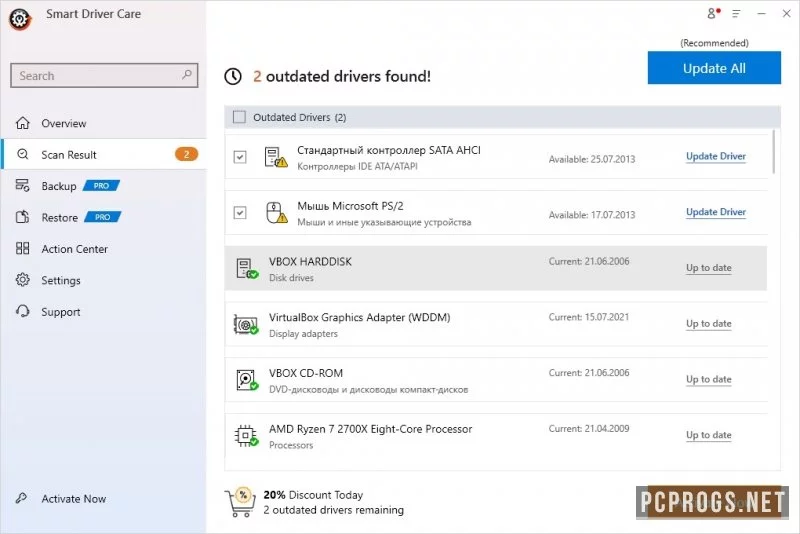Image resolution: width=800 pixels, height=534 pixels.
Task: Open the Support section
Action: 104,312
